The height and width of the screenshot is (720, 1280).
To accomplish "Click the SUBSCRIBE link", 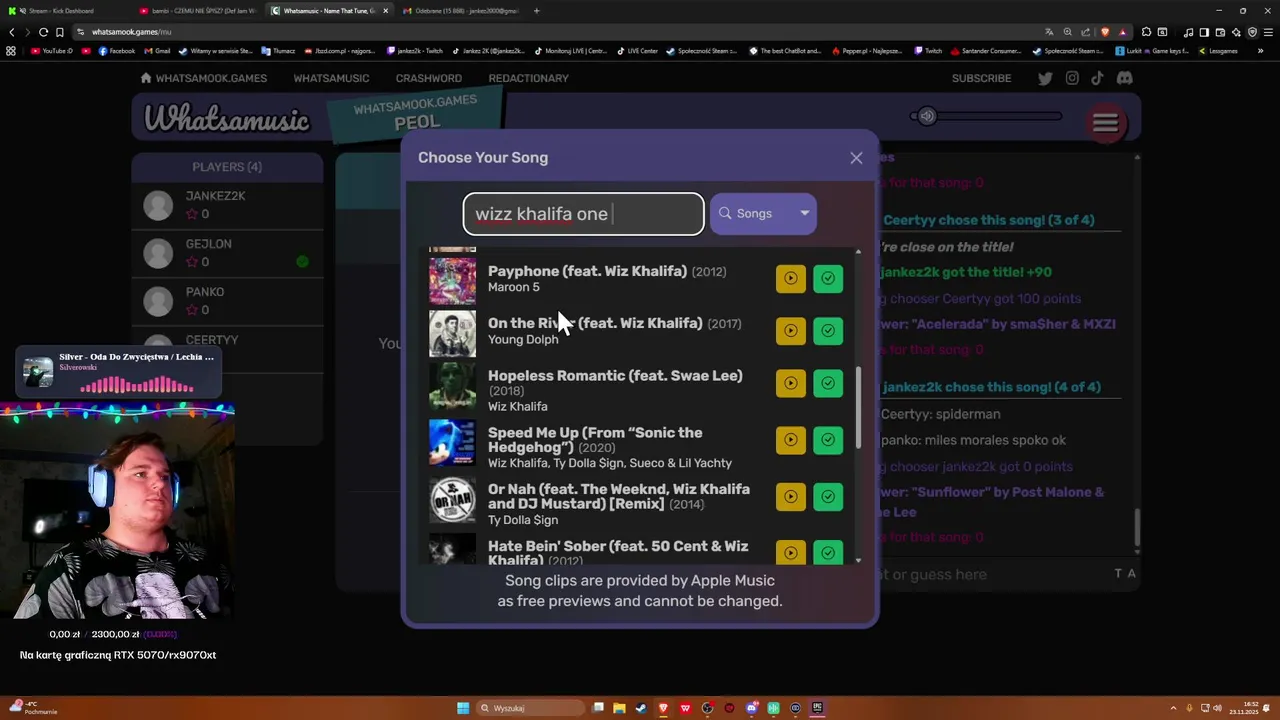I will (x=981, y=78).
